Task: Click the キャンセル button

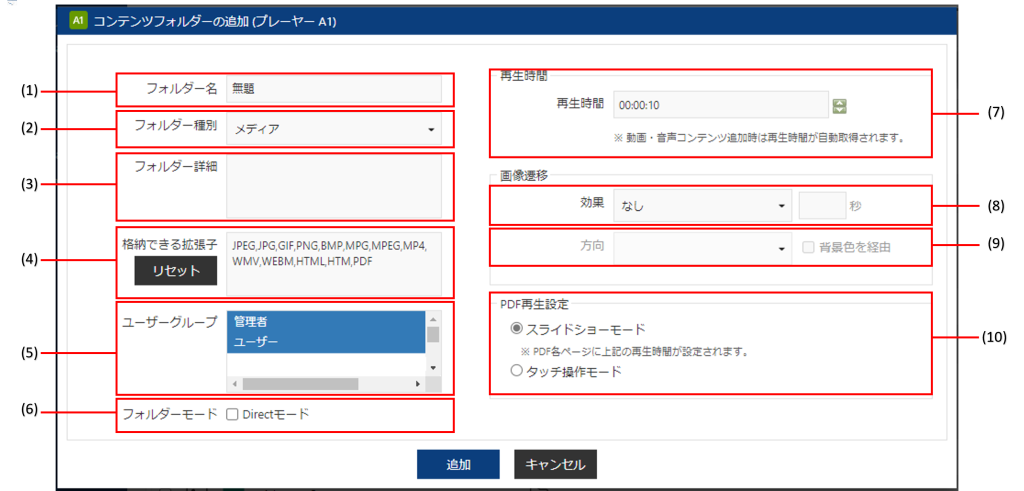Action: click(556, 464)
